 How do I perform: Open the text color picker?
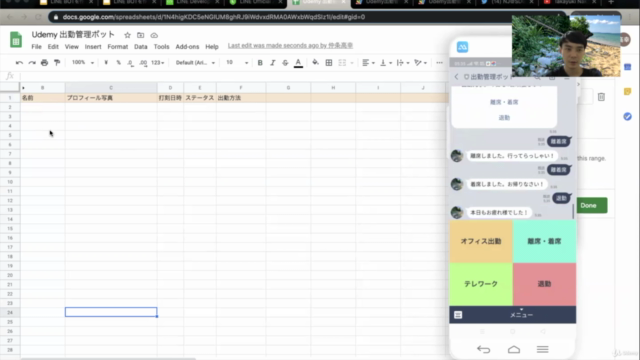[298, 63]
